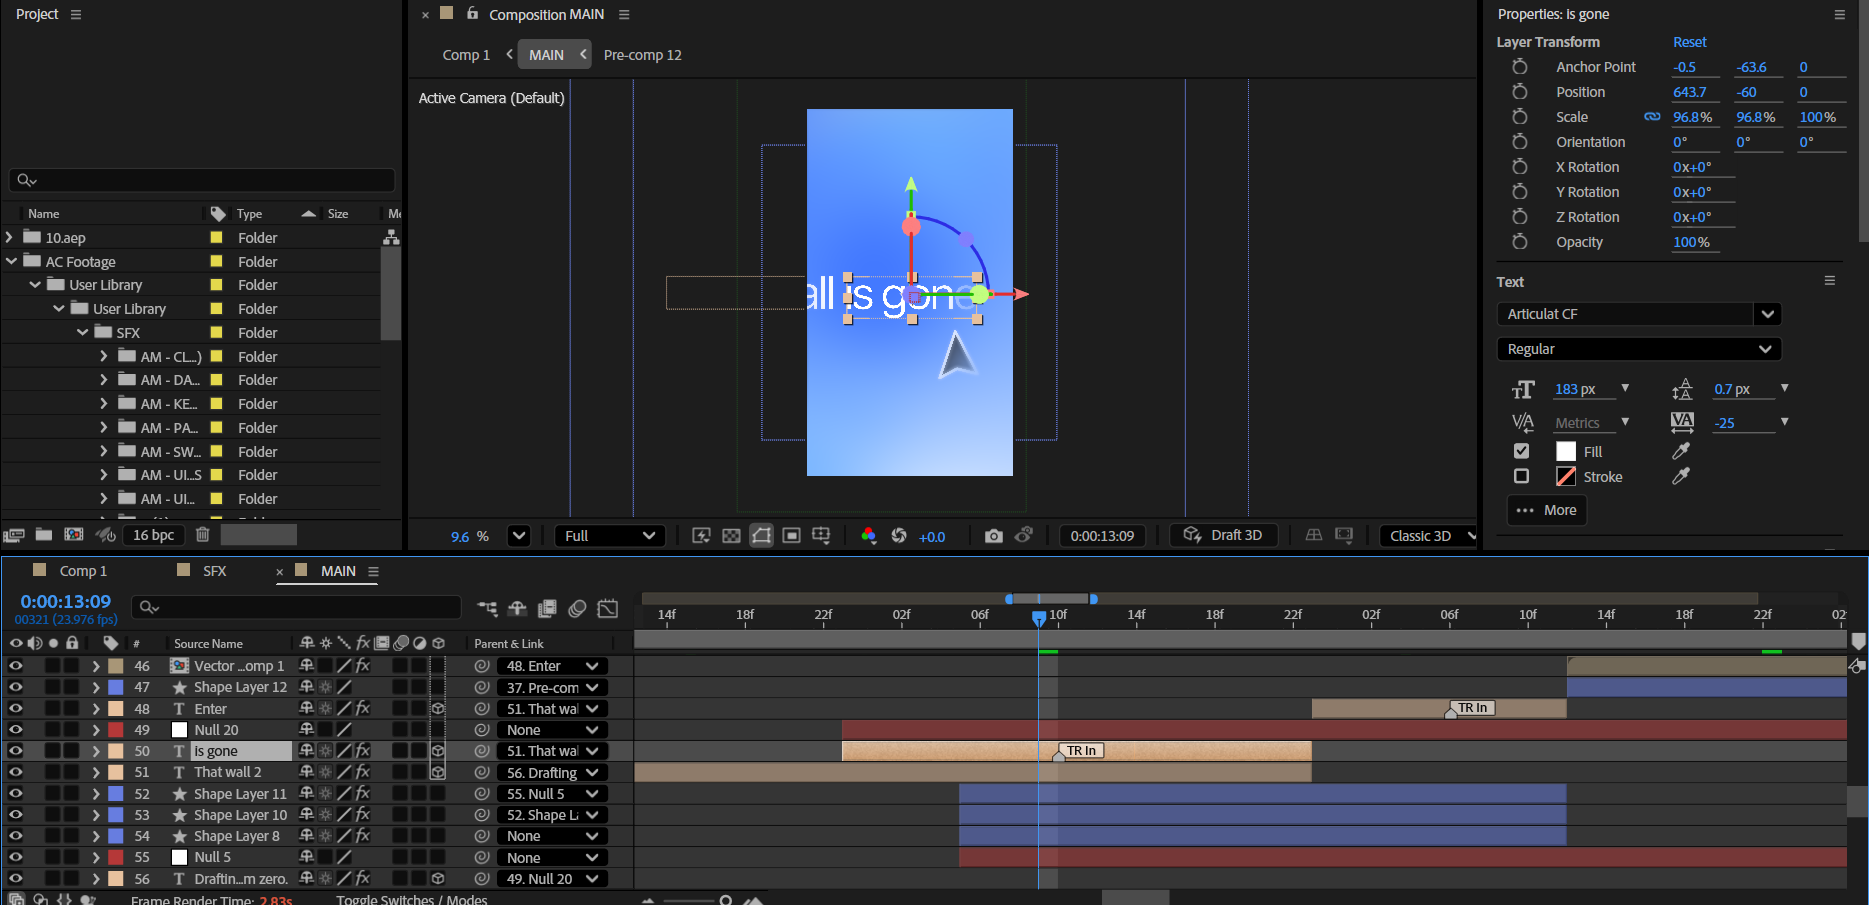The height and width of the screenshot is (905, 1869).
Task: Open Pre-comp 12 in the composition breadcrumb
Action: (x=642, y=55)
